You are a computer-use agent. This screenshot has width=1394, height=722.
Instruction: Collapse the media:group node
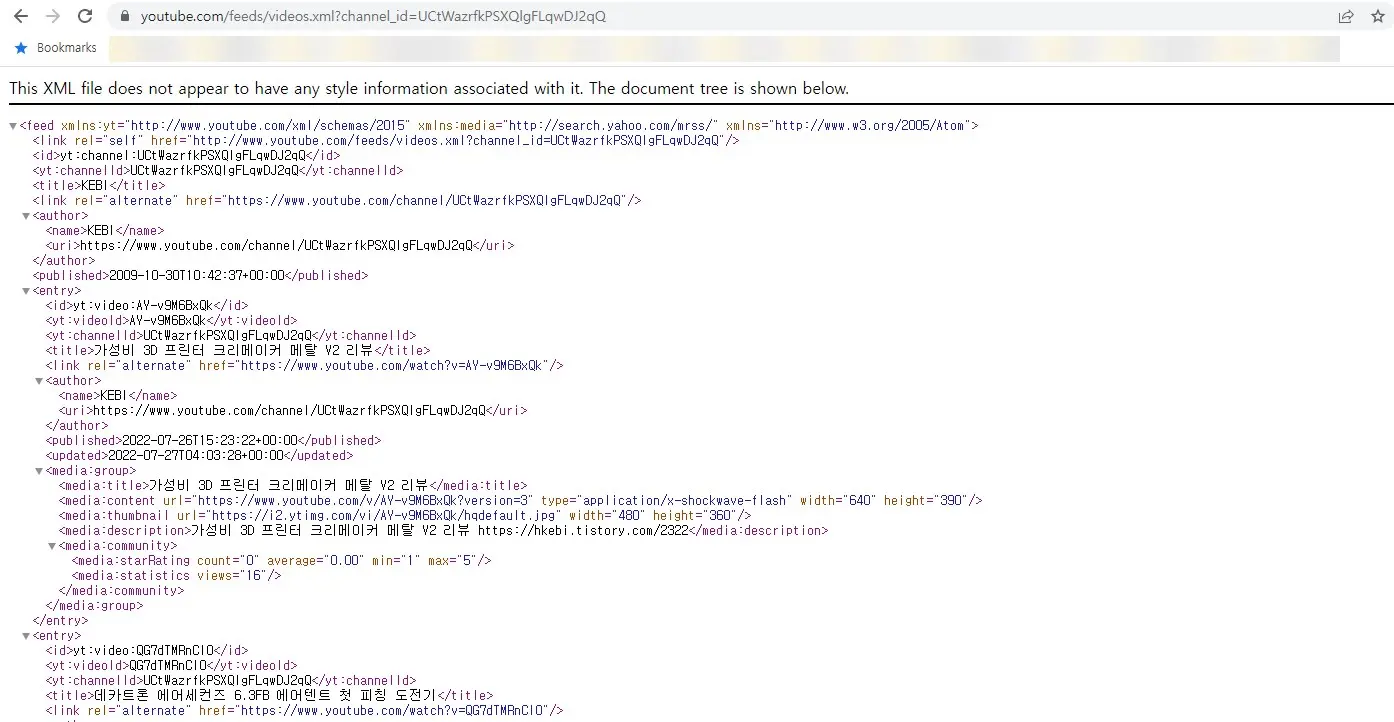click(39, 471)
